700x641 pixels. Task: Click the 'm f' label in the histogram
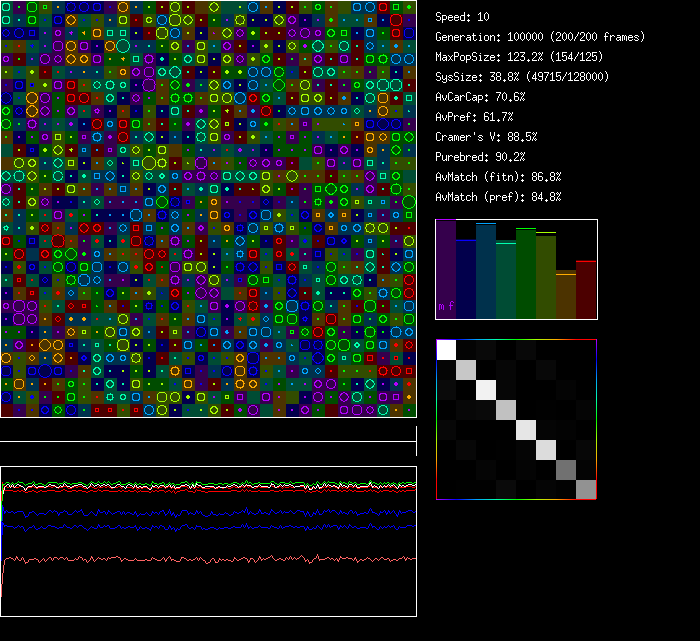(x=446, y=306)
